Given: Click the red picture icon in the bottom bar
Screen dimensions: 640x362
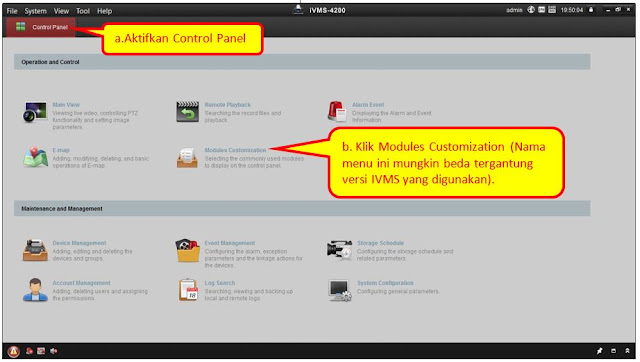Looking at the screenshot, I should pyautogui.click(x=41, y=351).
